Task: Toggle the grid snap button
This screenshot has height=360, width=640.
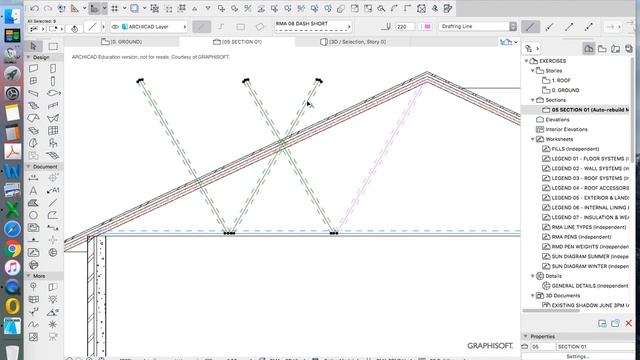Action: pos(115,8)
